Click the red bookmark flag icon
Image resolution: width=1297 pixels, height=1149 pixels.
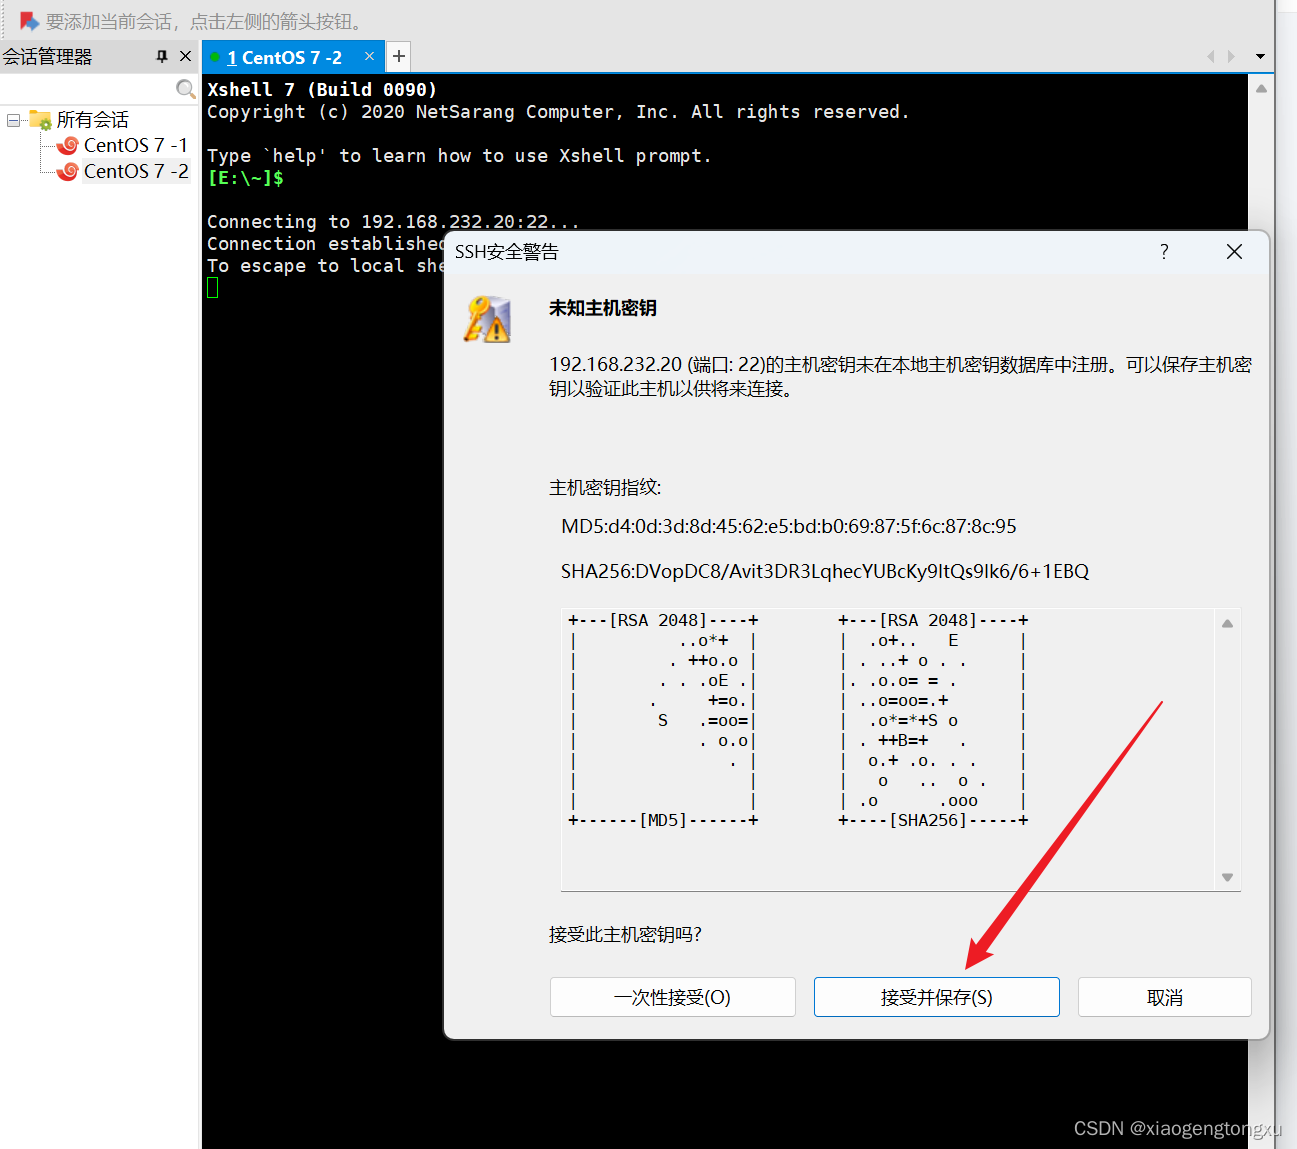point(29,21)
